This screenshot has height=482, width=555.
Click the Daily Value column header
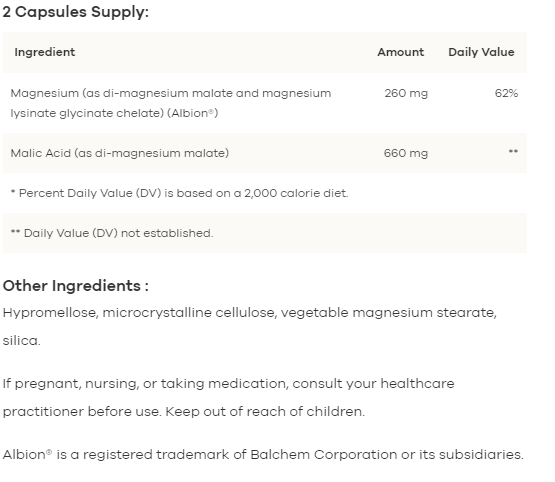click(481, 52)
